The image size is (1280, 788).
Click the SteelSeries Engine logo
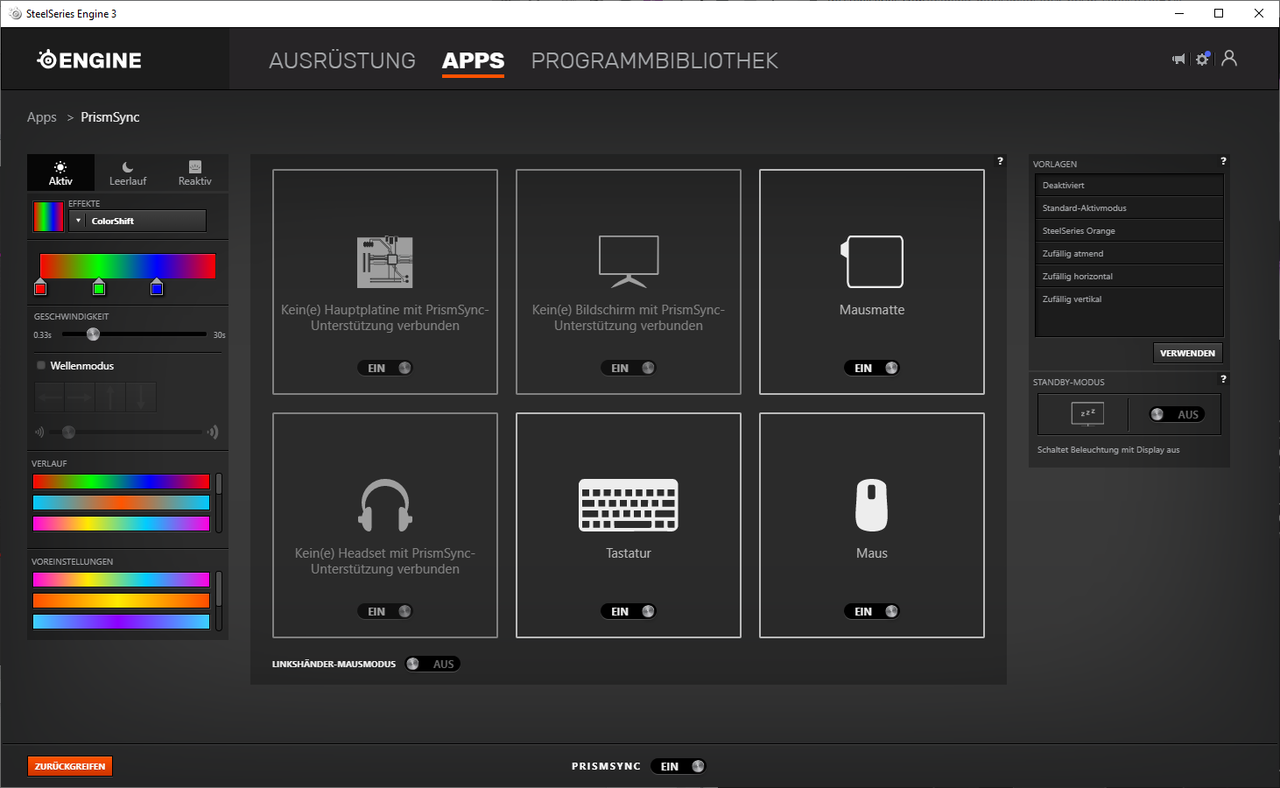click(90, 60)
